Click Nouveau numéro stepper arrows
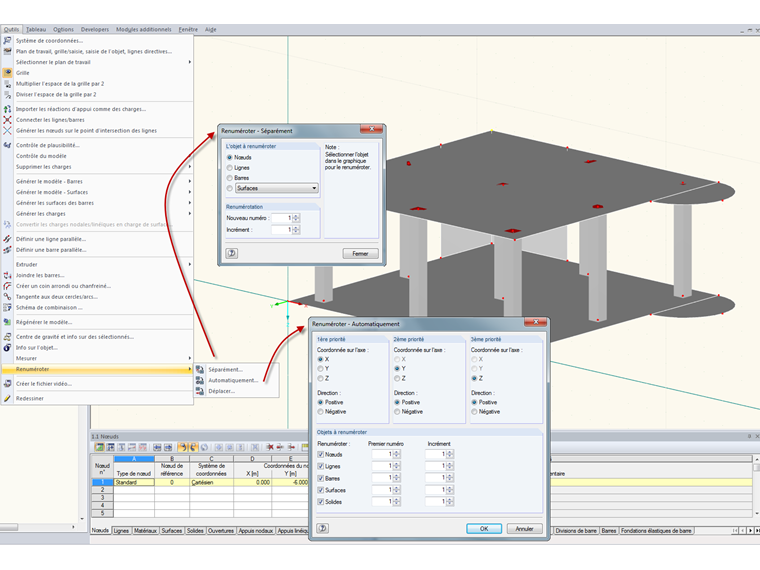Viewport: 760px width, 570px height. click(x=296, y=218)
